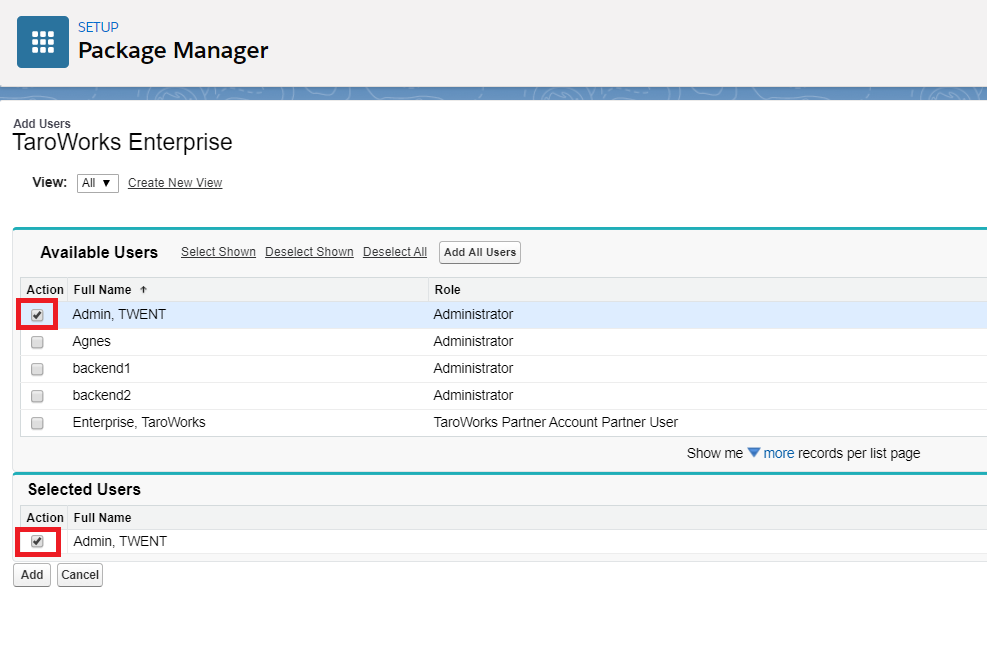Click the Add button
The image size is (987, 649).
[x=32, y=575]
